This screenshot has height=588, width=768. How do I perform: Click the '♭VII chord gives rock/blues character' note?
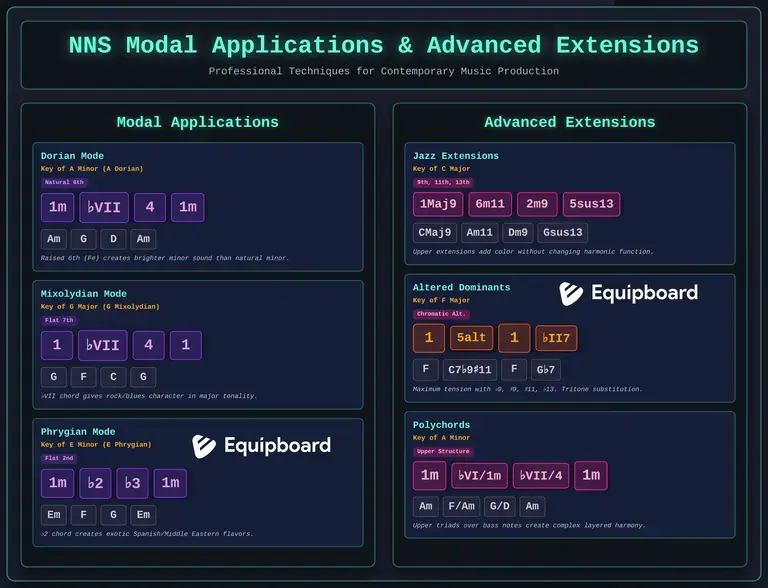149,396
